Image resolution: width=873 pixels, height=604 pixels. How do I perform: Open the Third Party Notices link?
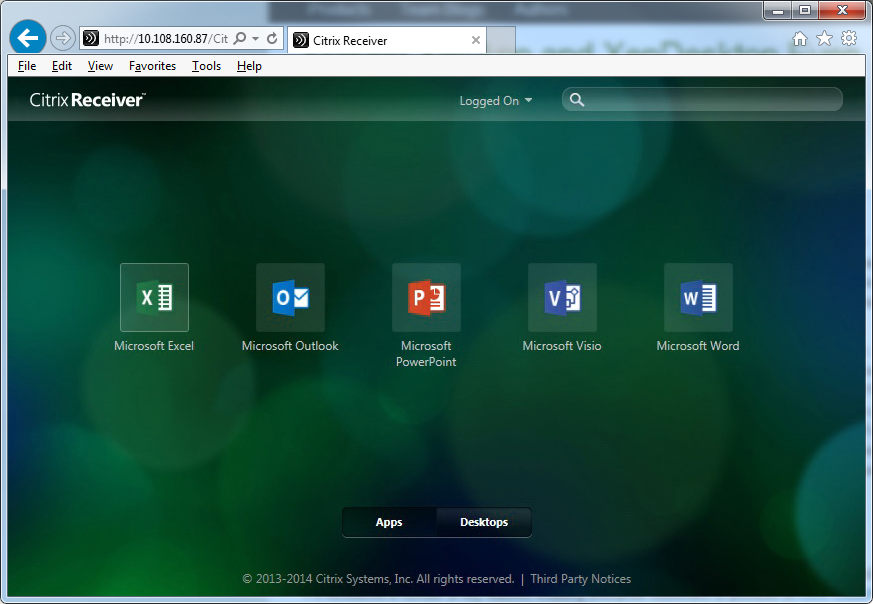(x=580, y=579)
